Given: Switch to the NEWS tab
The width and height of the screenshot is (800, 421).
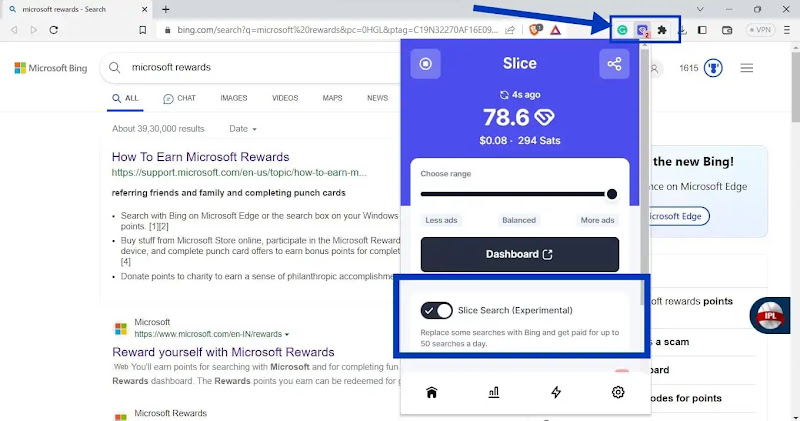Looking at the screenshot, I should click(x=378, y=98).
